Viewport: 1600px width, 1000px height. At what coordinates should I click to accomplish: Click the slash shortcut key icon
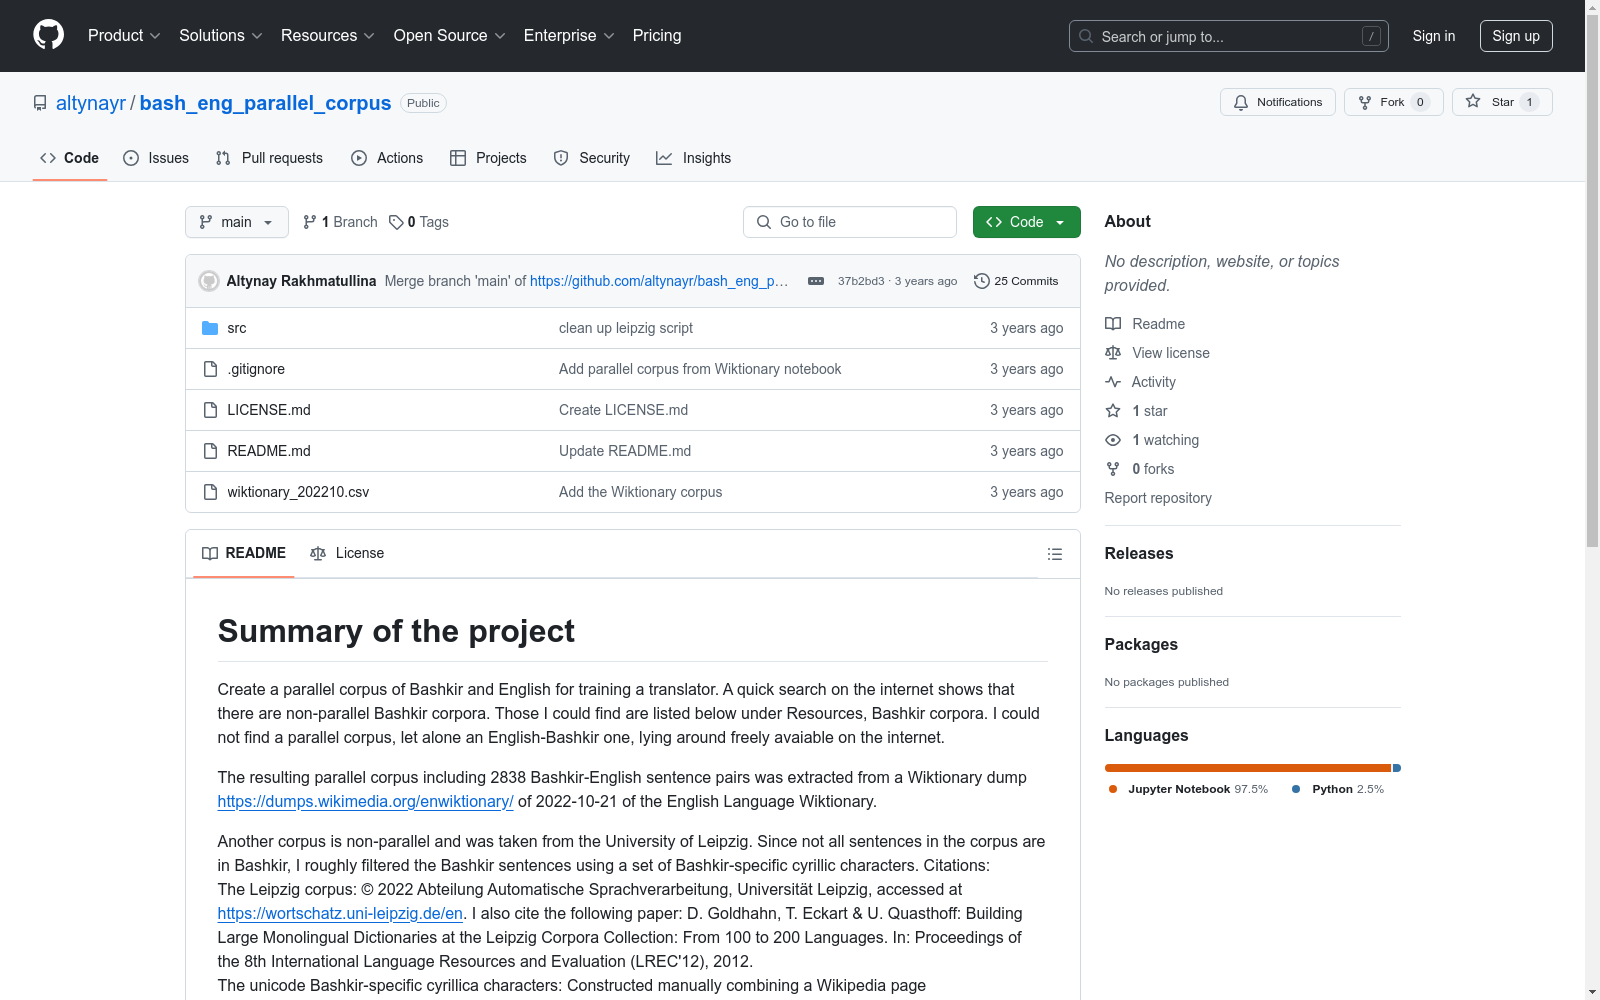pos(1371,36)
